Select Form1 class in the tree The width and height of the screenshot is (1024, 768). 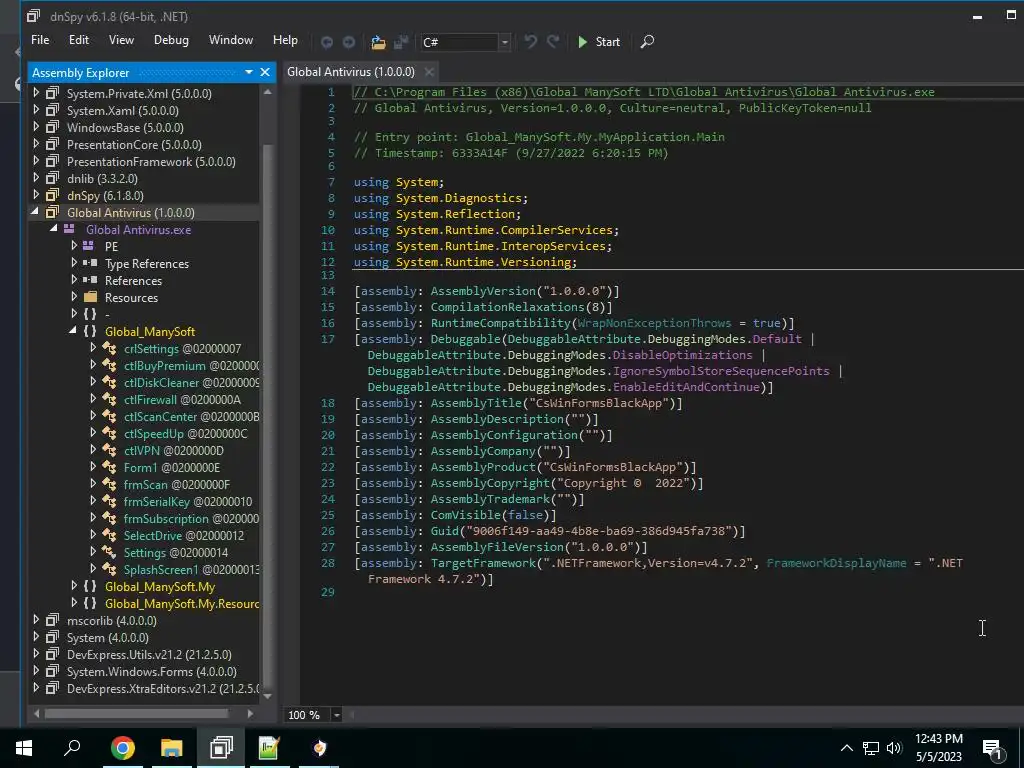point(172,468)
